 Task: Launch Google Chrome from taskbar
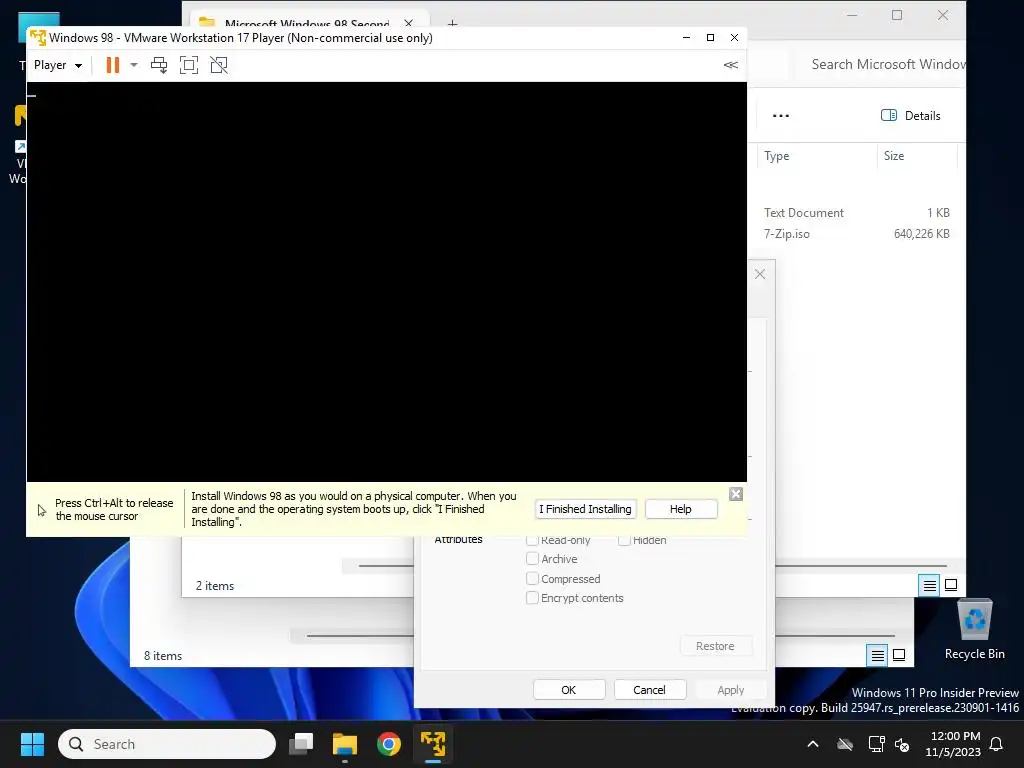[389, 744]
